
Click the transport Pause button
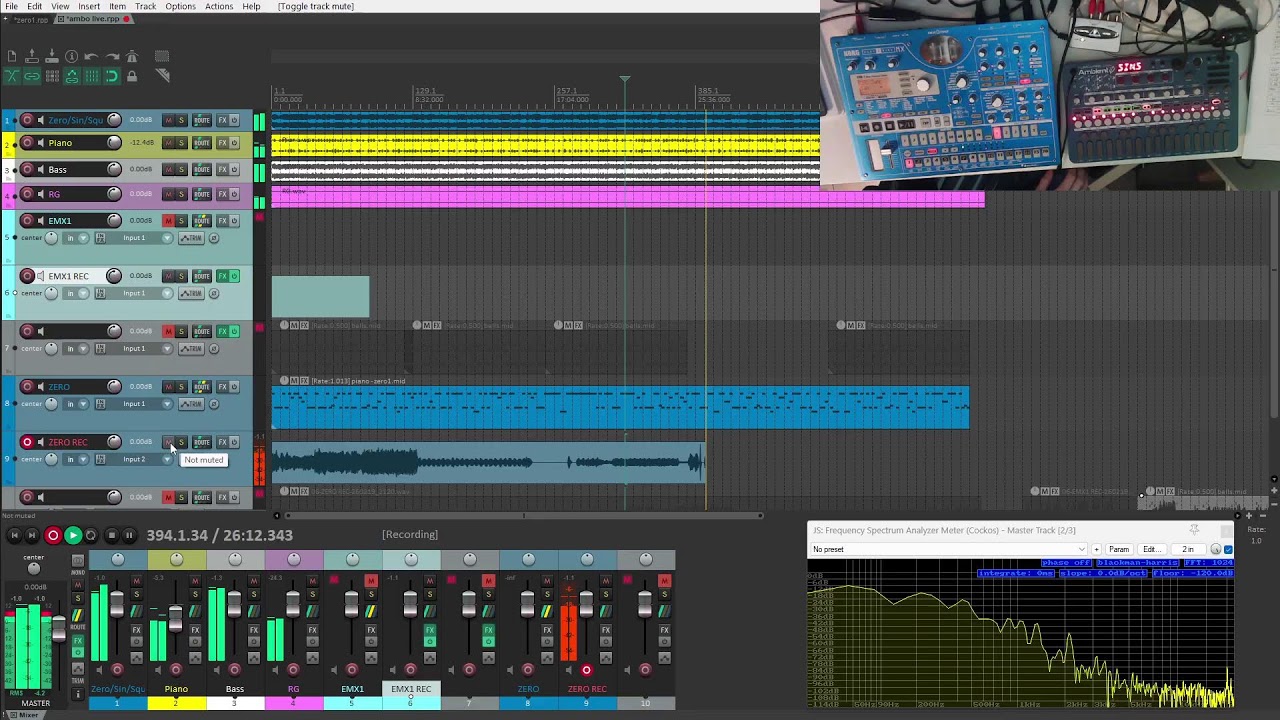[x=129, y=535]
